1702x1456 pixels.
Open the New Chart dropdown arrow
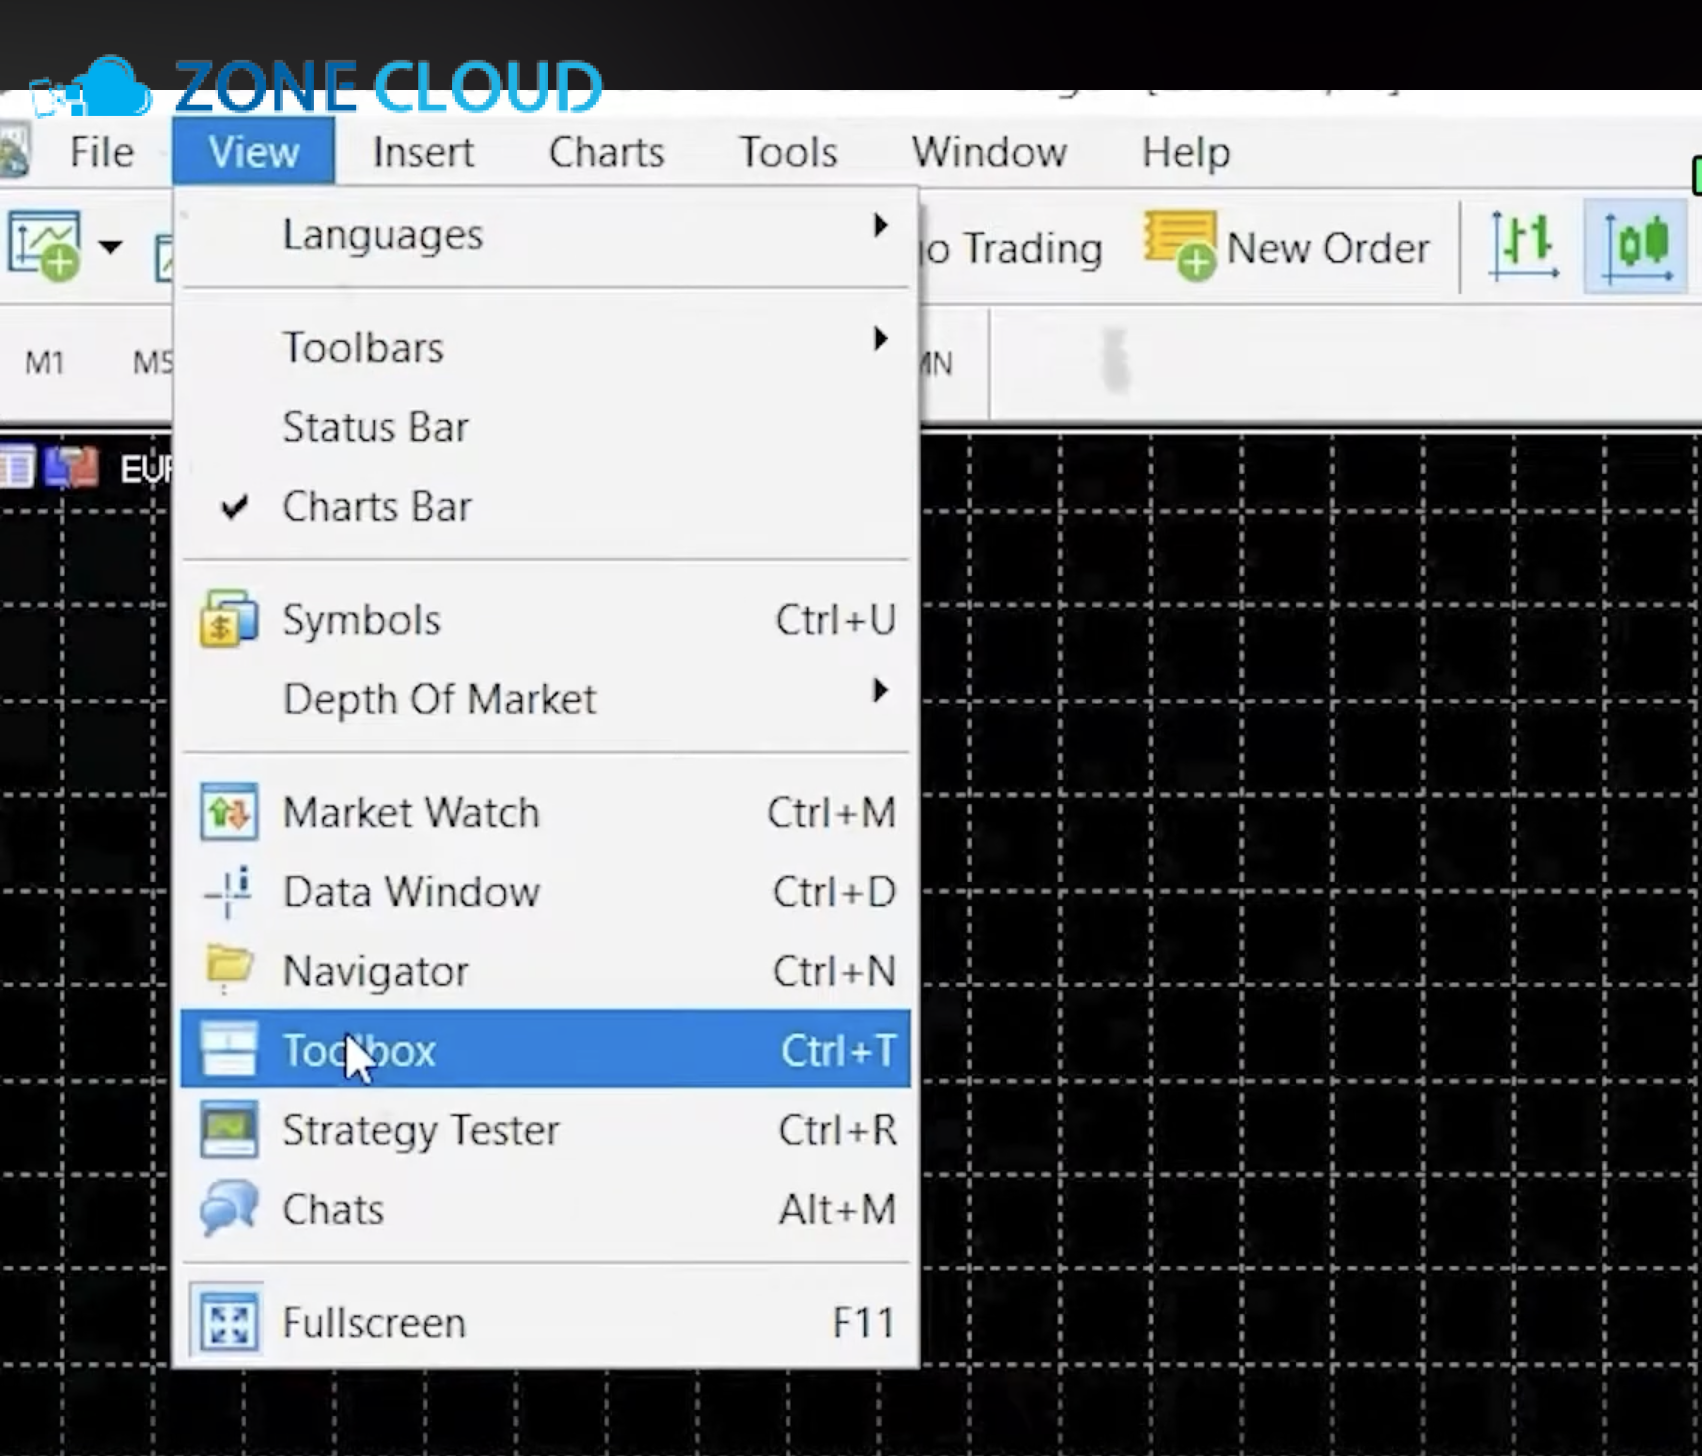point(110,246)
